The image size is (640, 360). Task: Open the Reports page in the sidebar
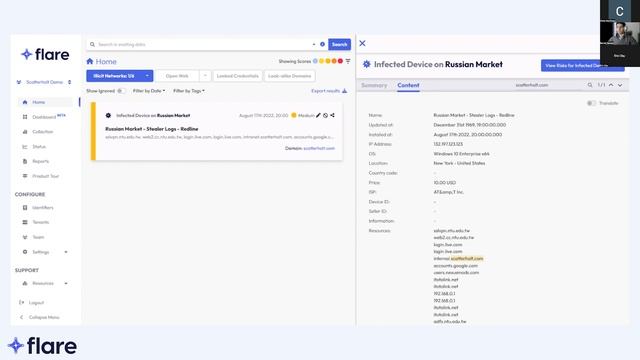click(x=40, y=161)
